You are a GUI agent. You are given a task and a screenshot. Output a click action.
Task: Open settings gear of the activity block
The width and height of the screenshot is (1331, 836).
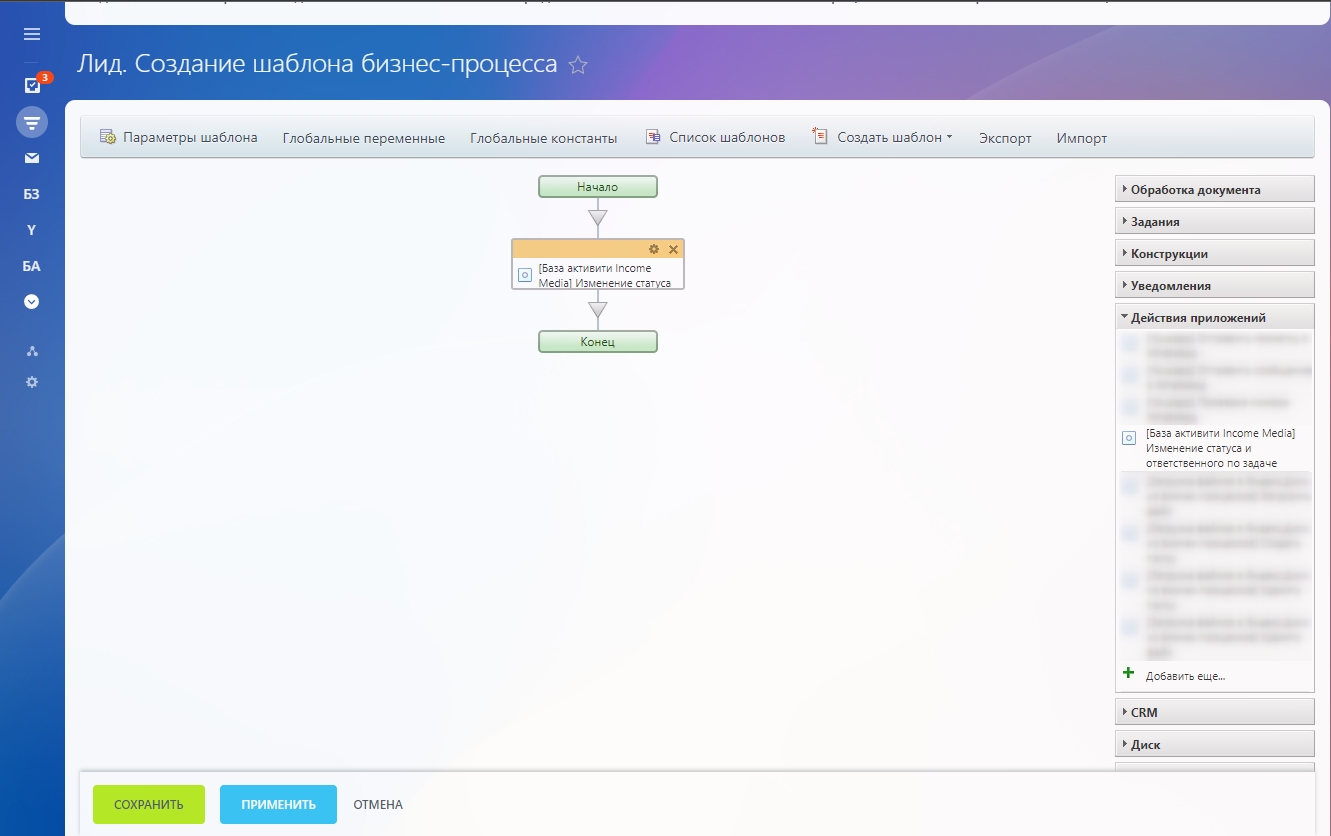[654, 249]
